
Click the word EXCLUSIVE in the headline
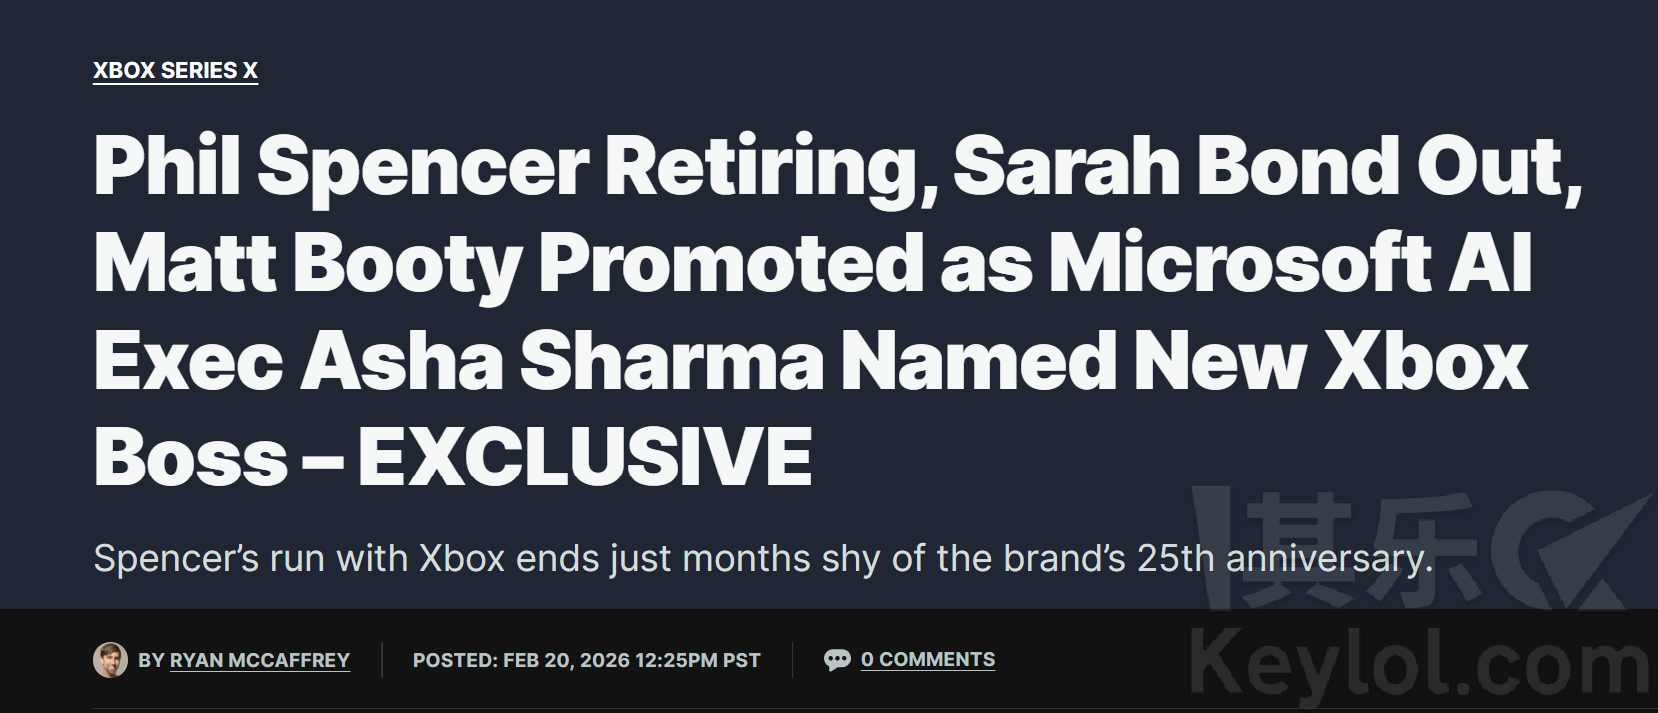pyautogui.click(x=584, y=457)
